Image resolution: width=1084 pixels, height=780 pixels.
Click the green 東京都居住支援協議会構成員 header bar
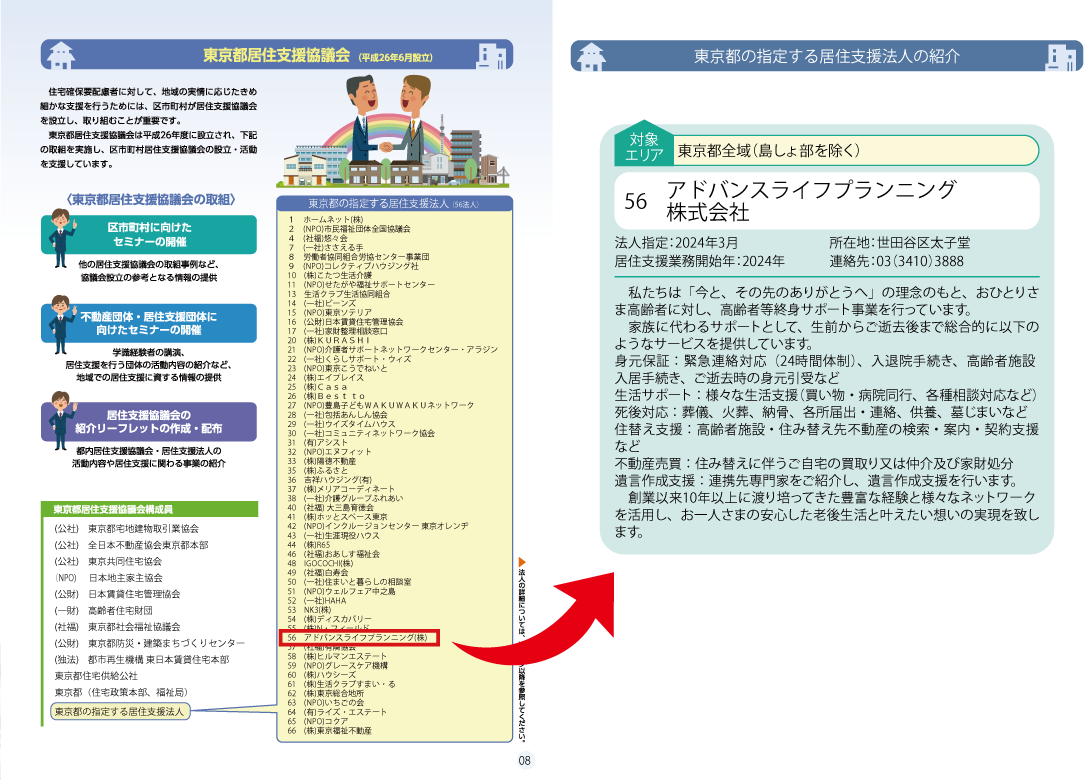(x=149, y=509)
